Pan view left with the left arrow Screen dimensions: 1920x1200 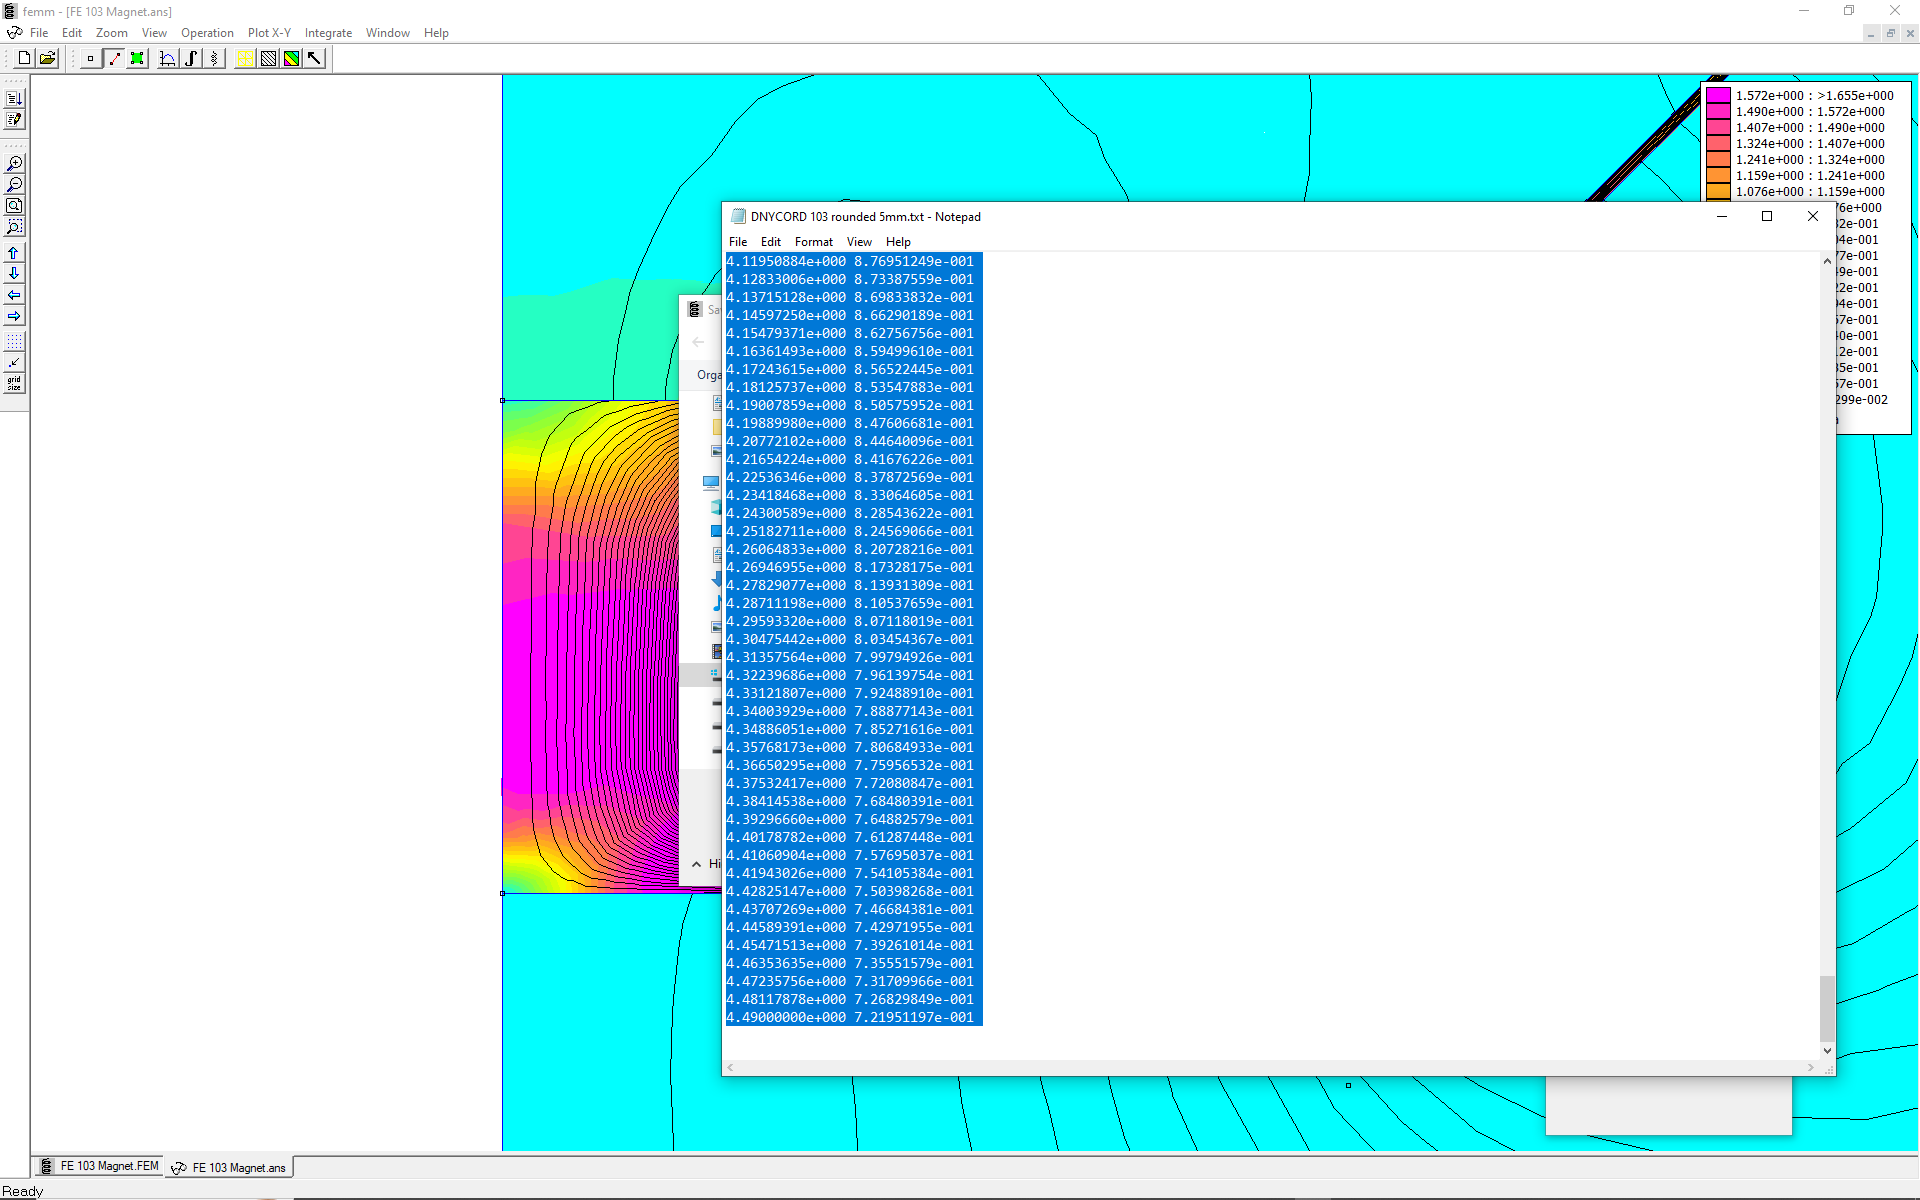coord(14,295)
